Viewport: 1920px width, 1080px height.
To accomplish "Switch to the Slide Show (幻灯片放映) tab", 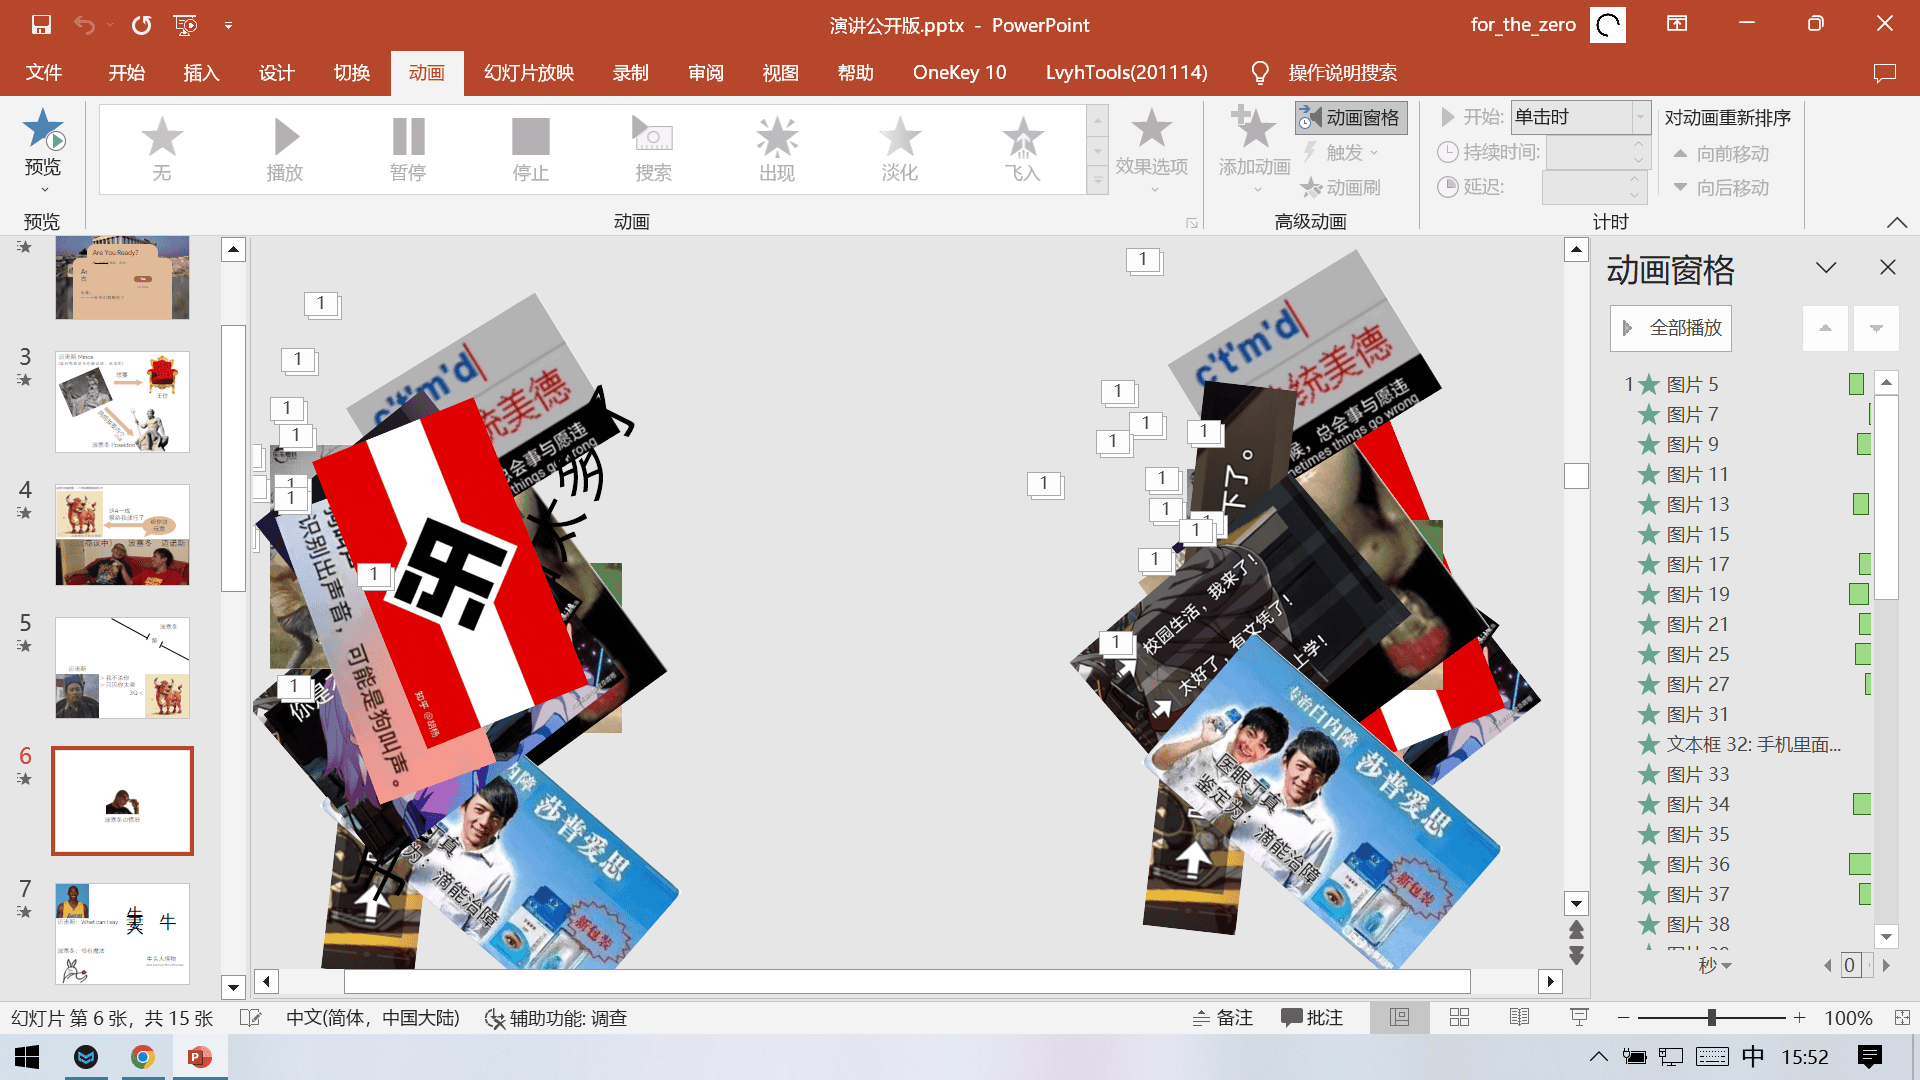I will [x=528, y=73].
